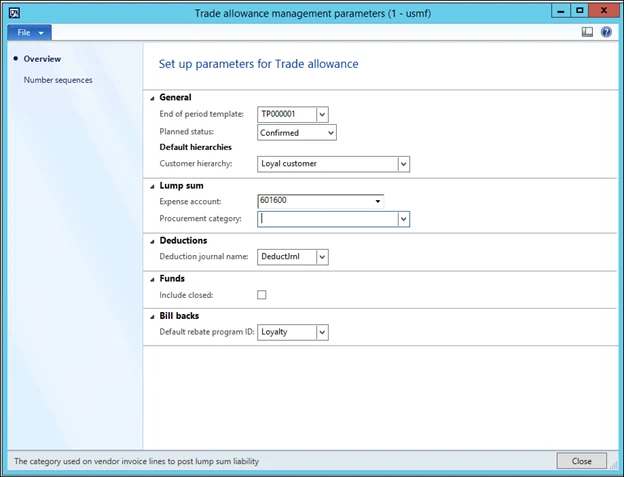The image size is (628, 477).
Task: Click the window title text
Action: [313, 14]
